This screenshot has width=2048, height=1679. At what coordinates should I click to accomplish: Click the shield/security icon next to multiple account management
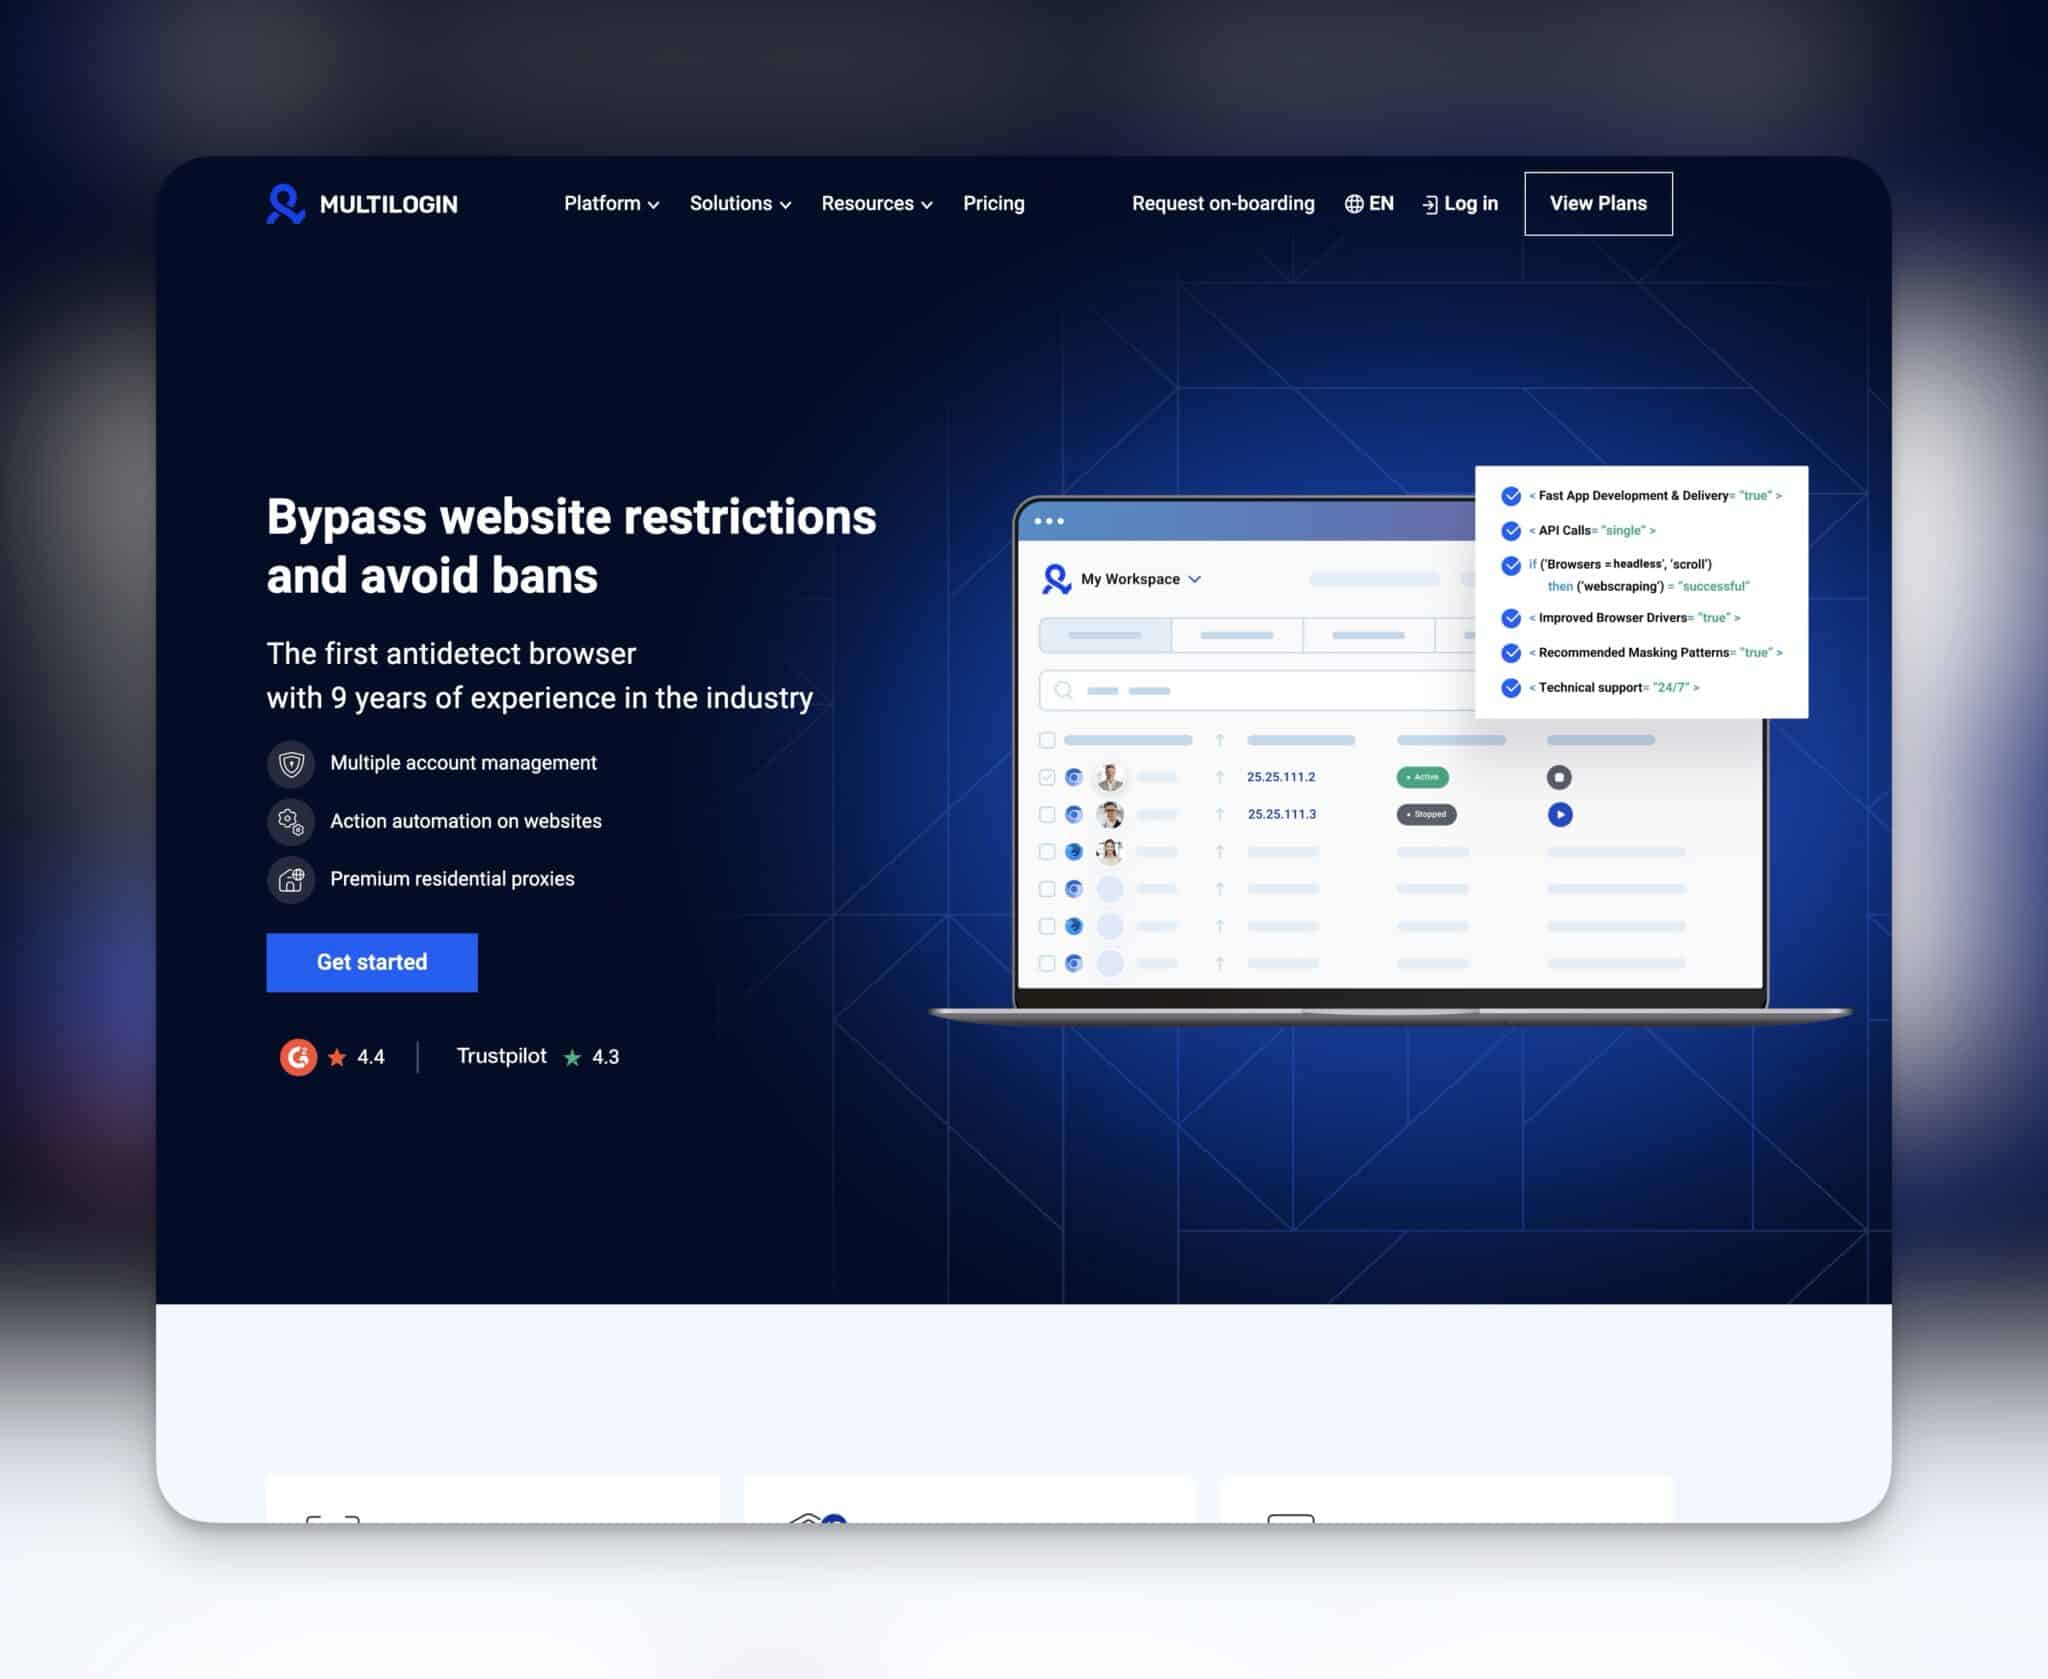pyautogui.click(x=289, y=762)
